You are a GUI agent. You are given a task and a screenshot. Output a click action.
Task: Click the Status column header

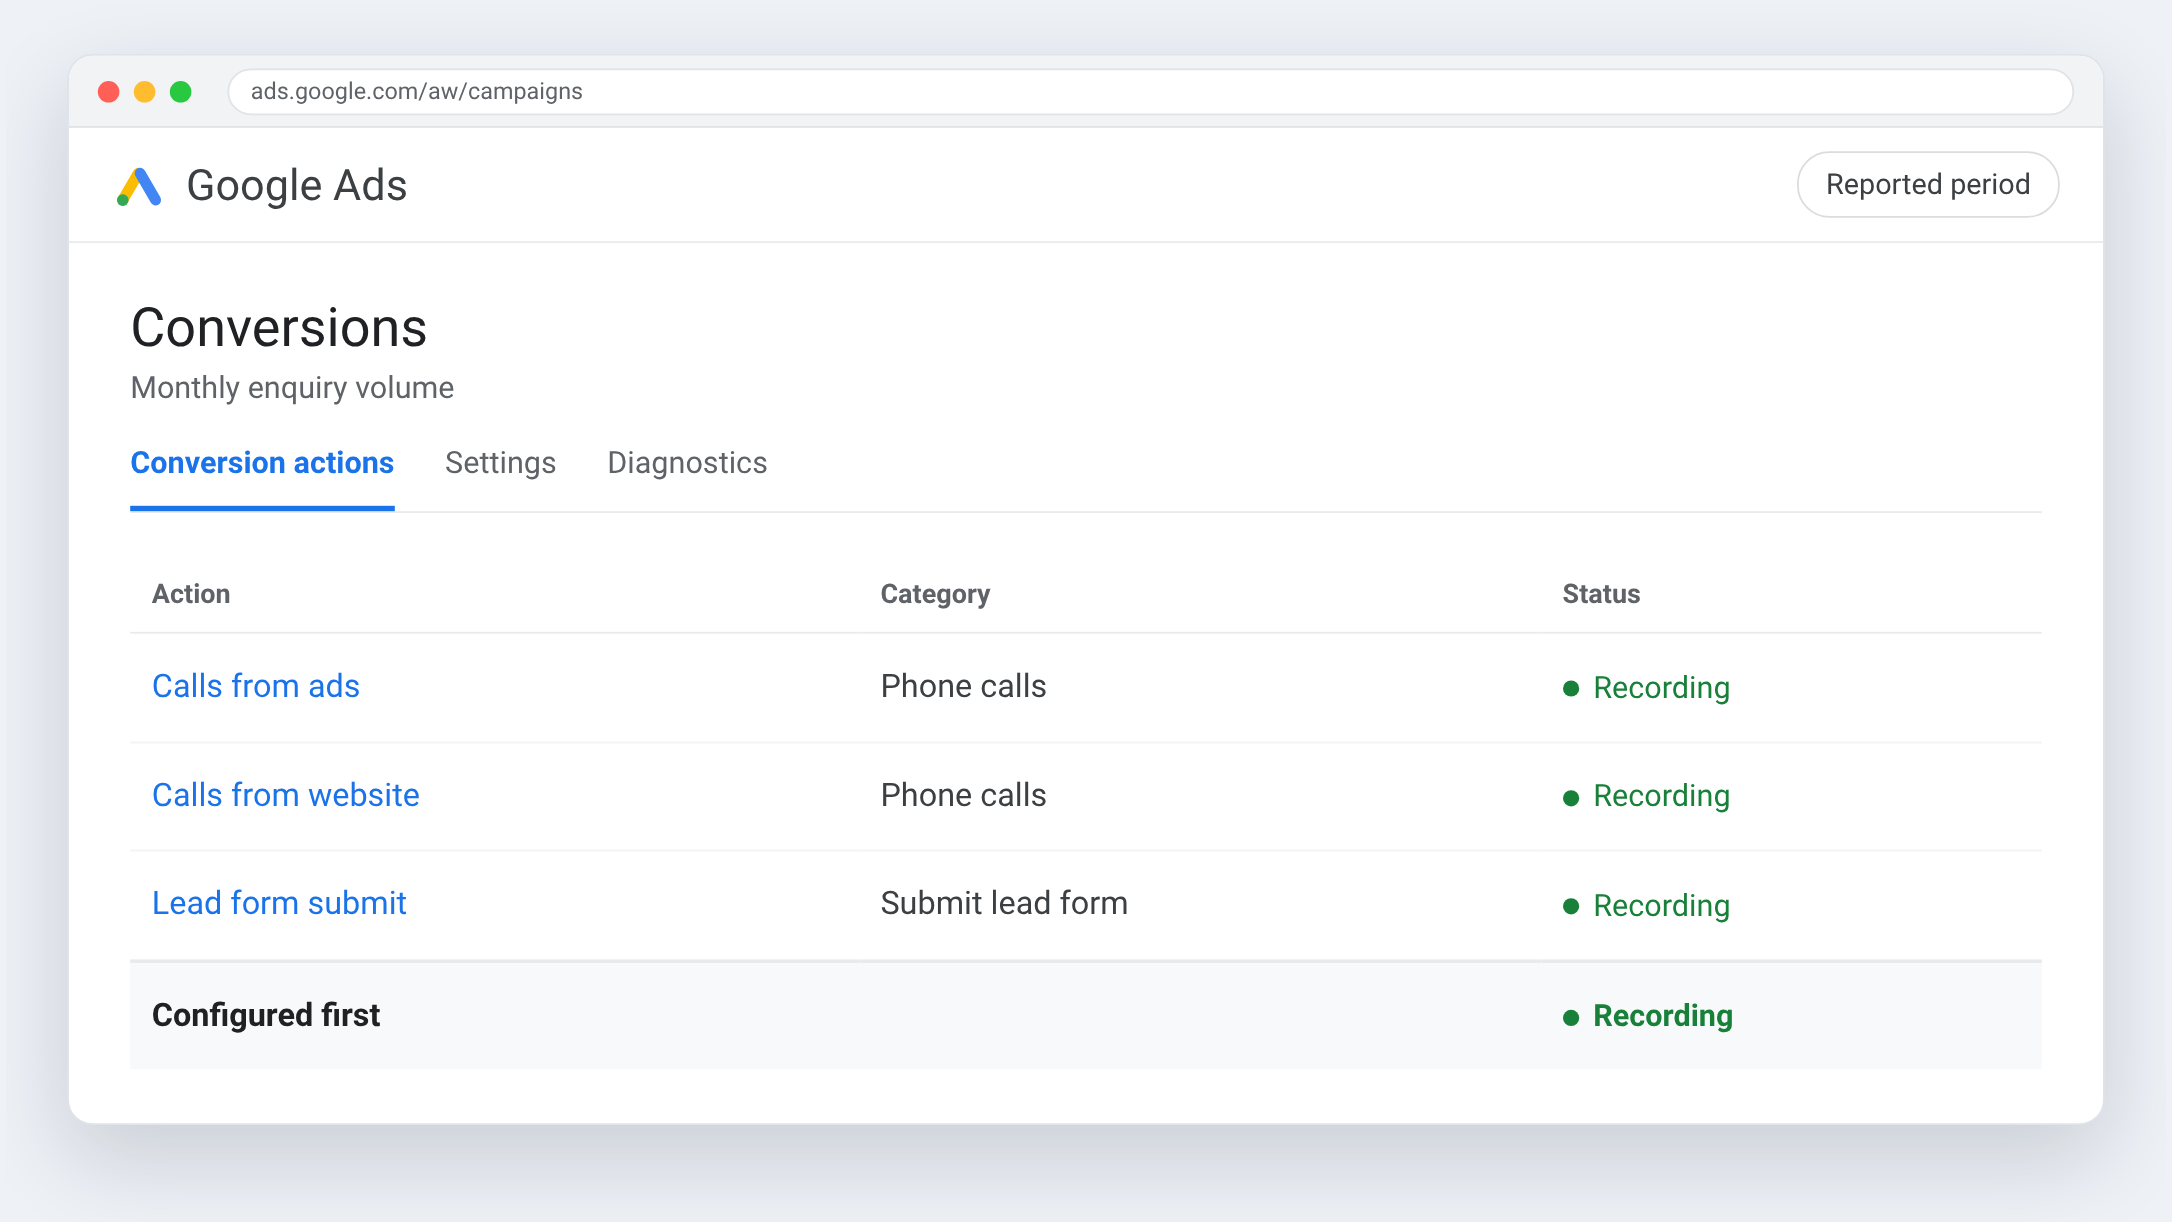click(x=1601, y=594)
